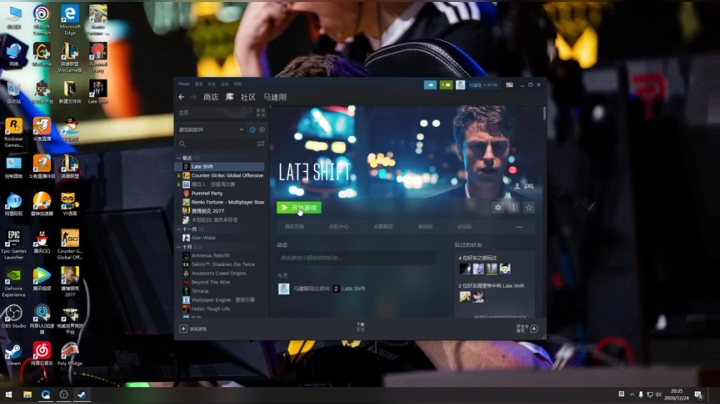Screen dimensions: 720x404
Task: Toggle the recent activity clock filter
Action: pos(253,130)
